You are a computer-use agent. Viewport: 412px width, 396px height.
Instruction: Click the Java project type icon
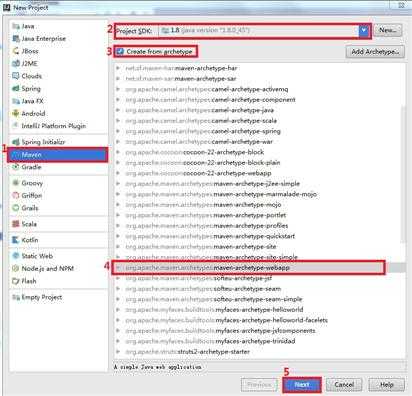pos(16,26)
